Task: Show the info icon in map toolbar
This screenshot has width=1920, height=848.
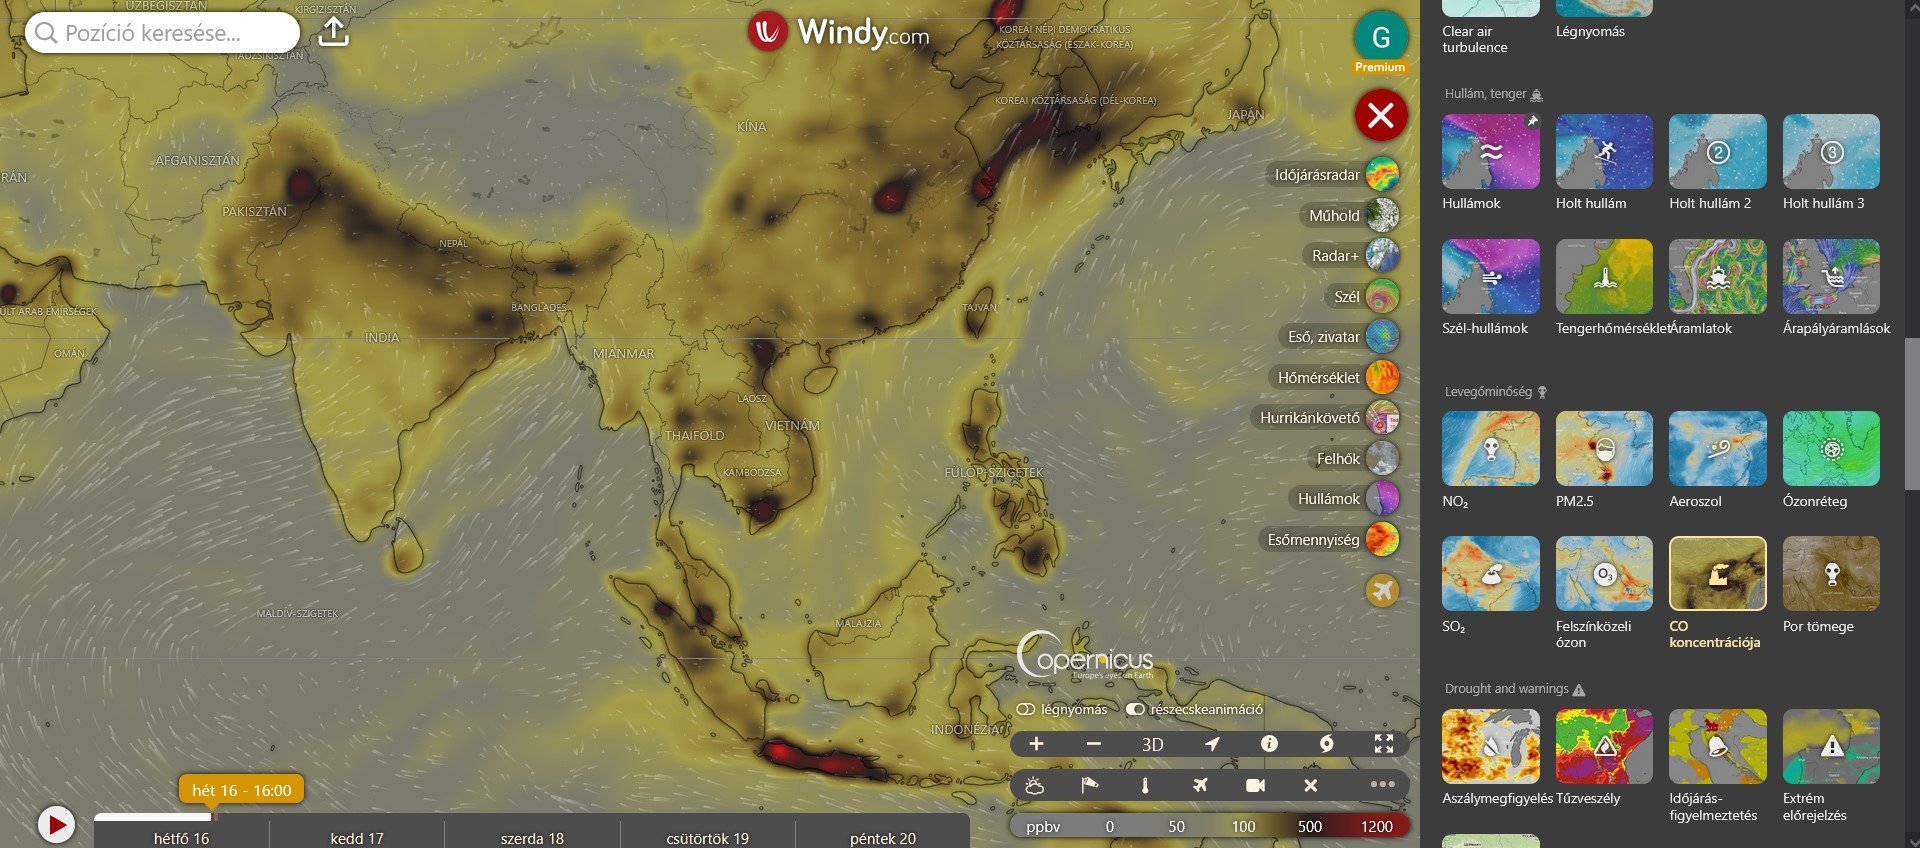Action: pyautogui.click(x=1269, y=744)
